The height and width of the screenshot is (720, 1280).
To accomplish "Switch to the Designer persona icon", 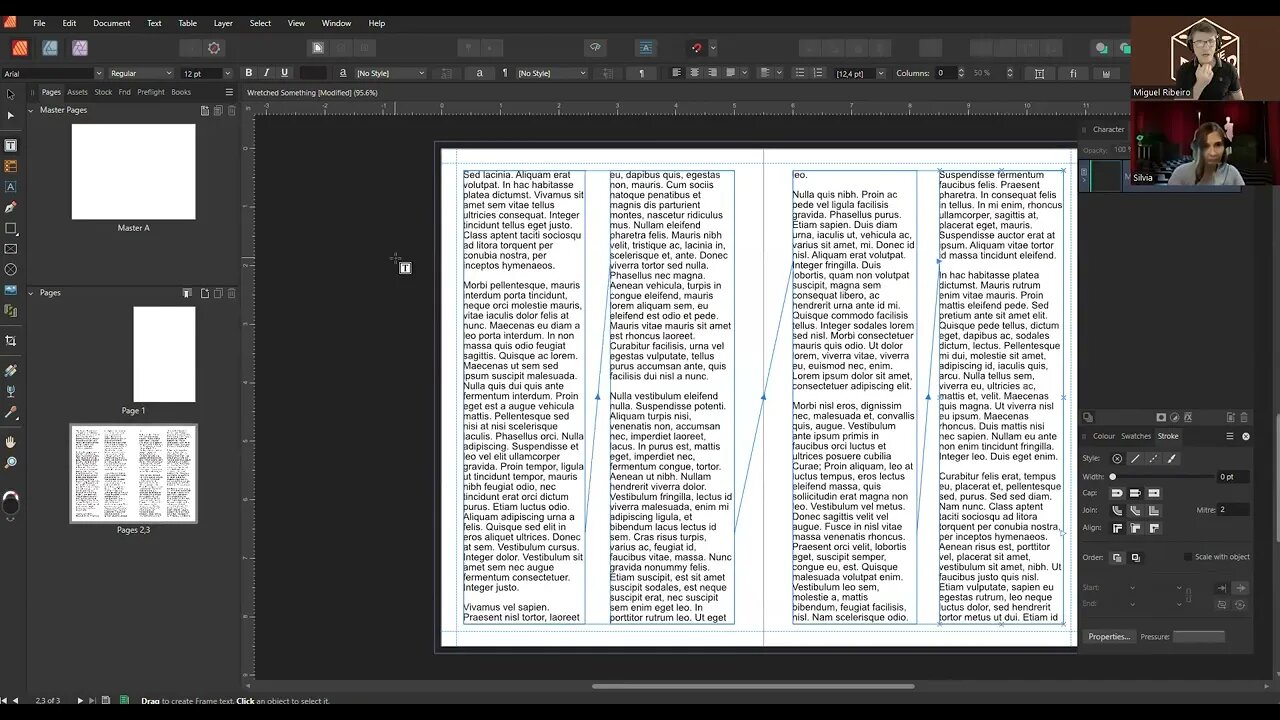I will [50, 48].
